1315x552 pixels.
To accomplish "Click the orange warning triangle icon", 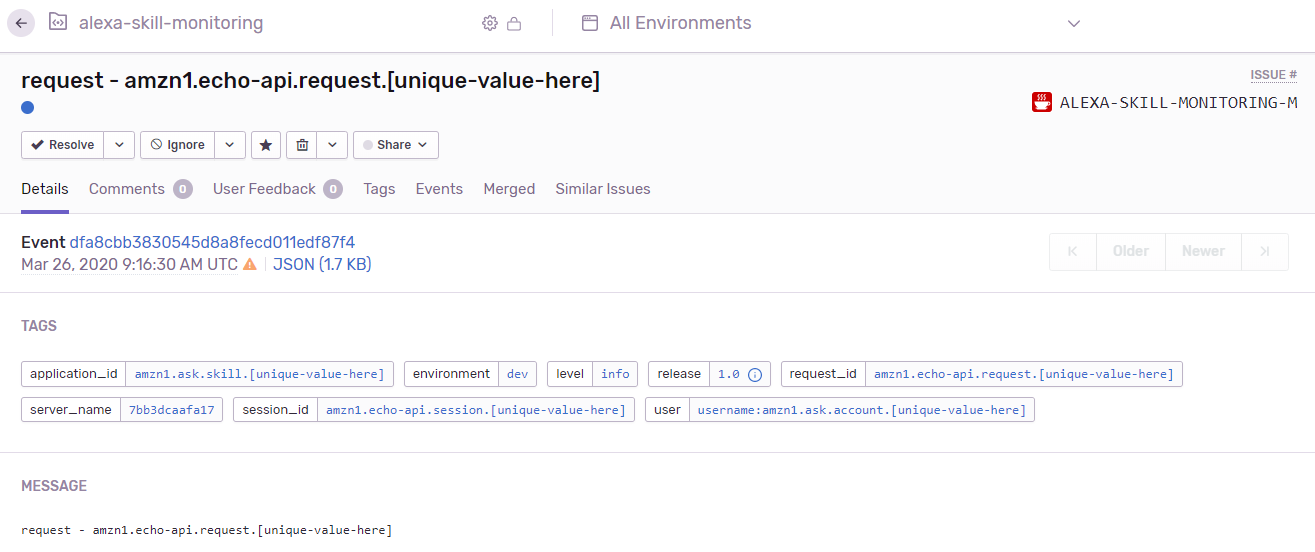I will (250, 265).
